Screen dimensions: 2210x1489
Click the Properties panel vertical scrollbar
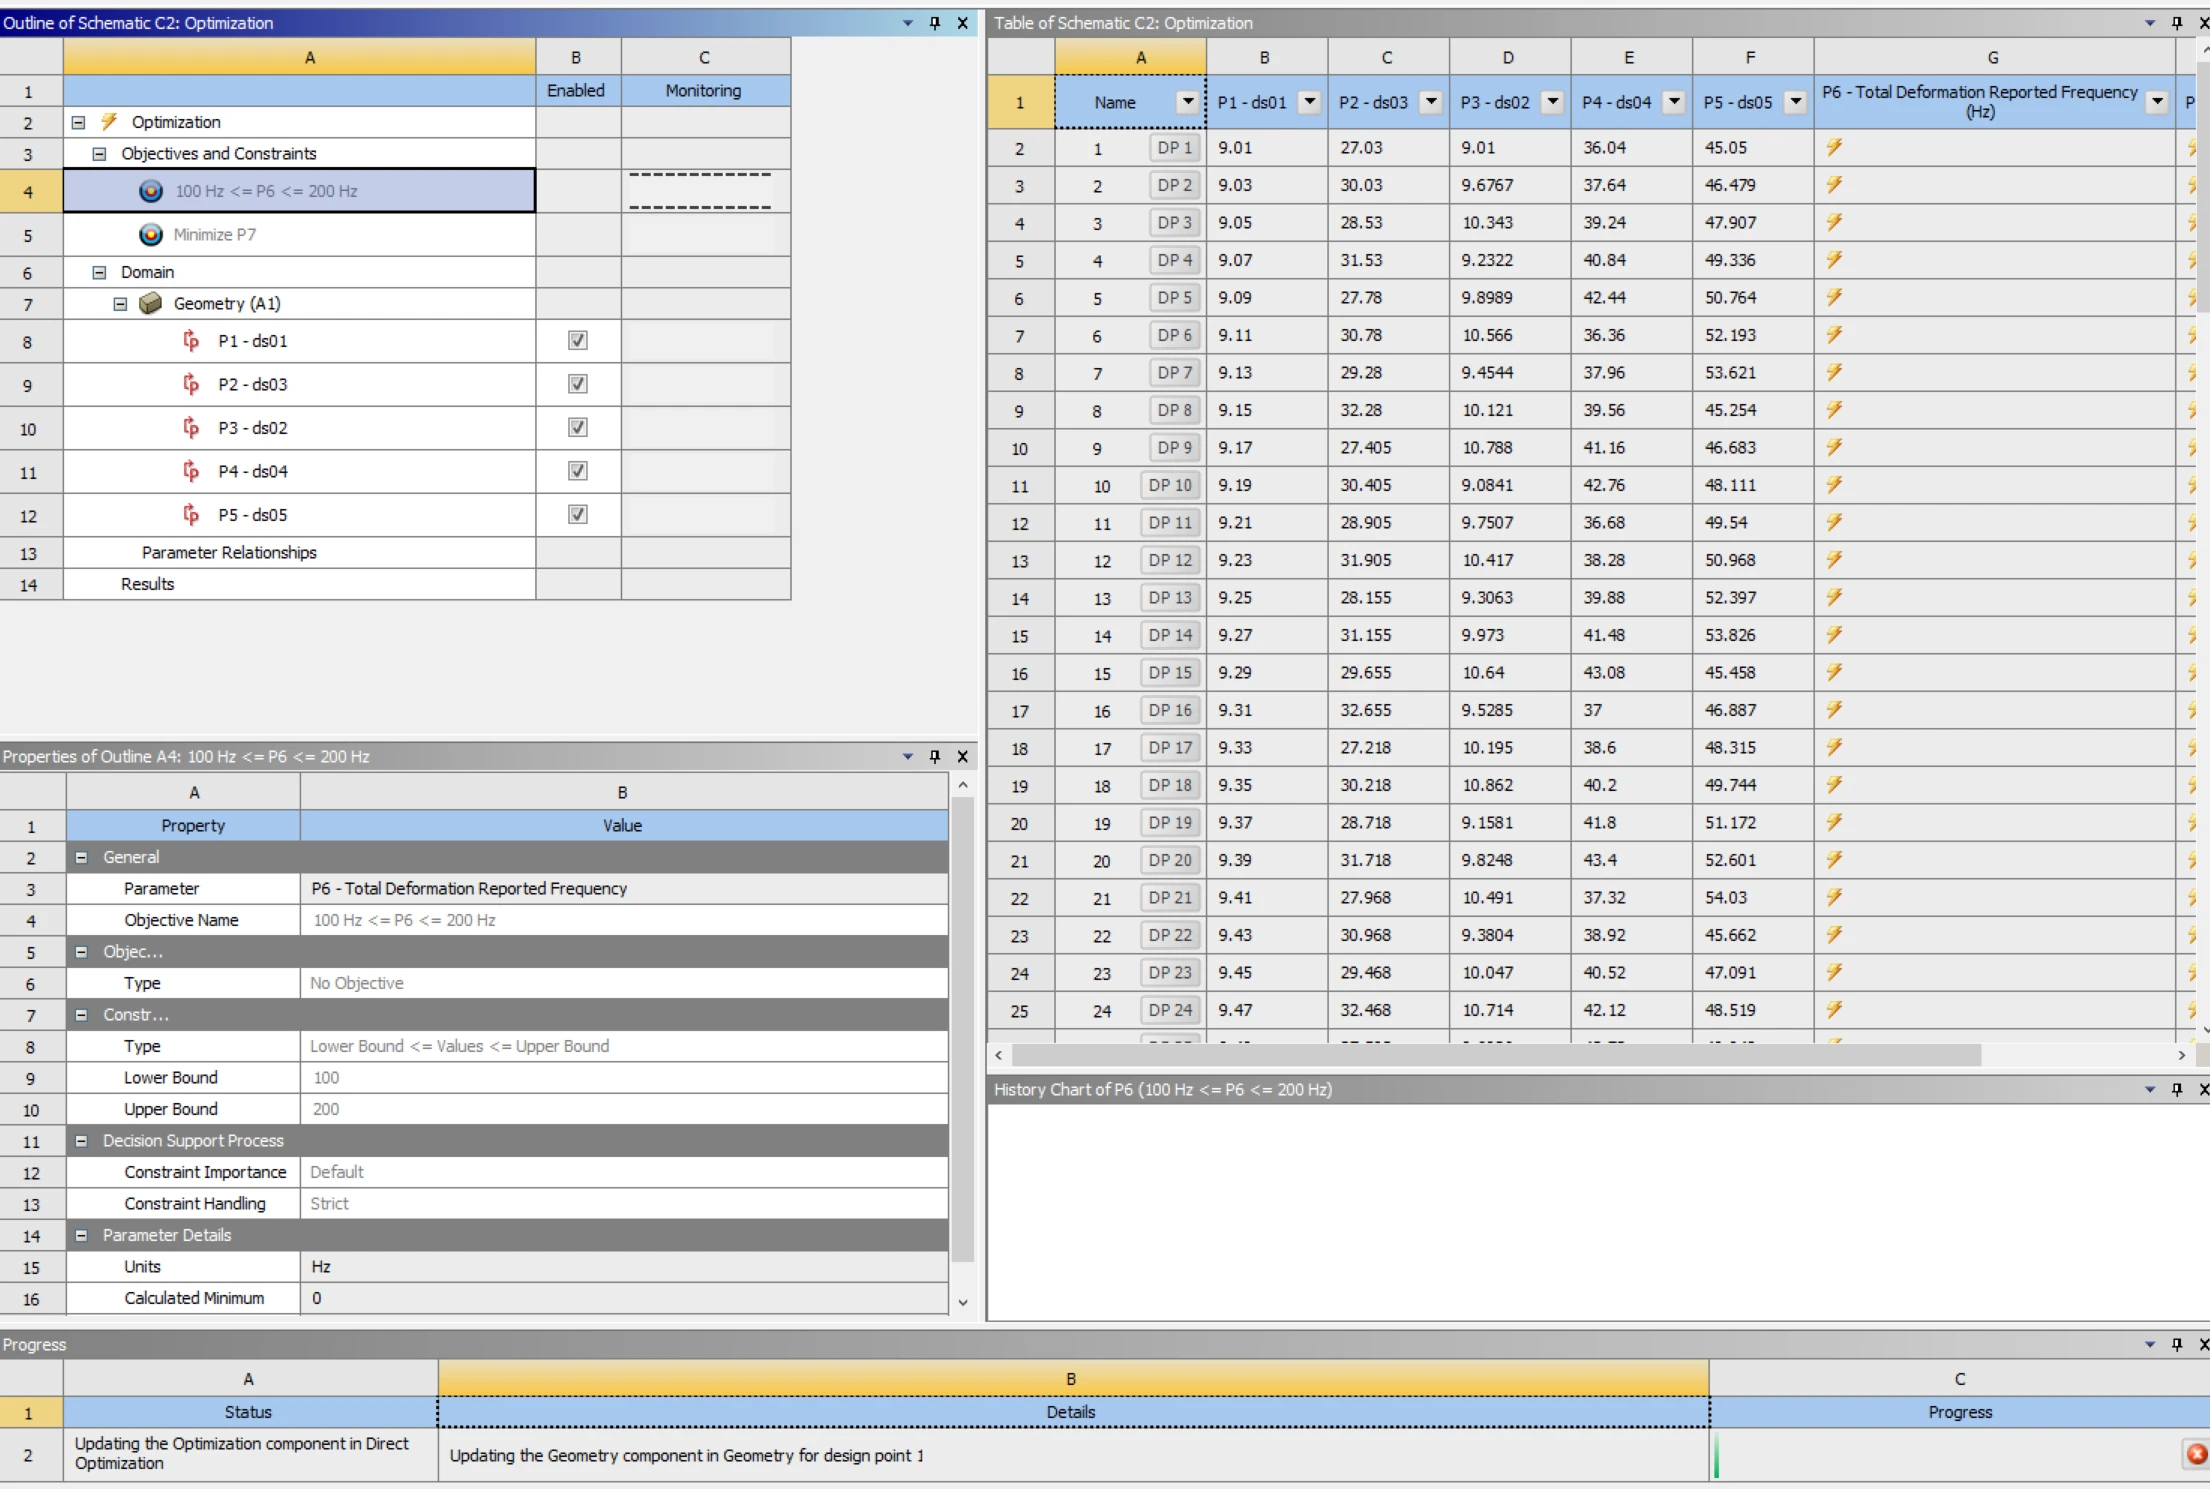click(x=962, y=1030)
